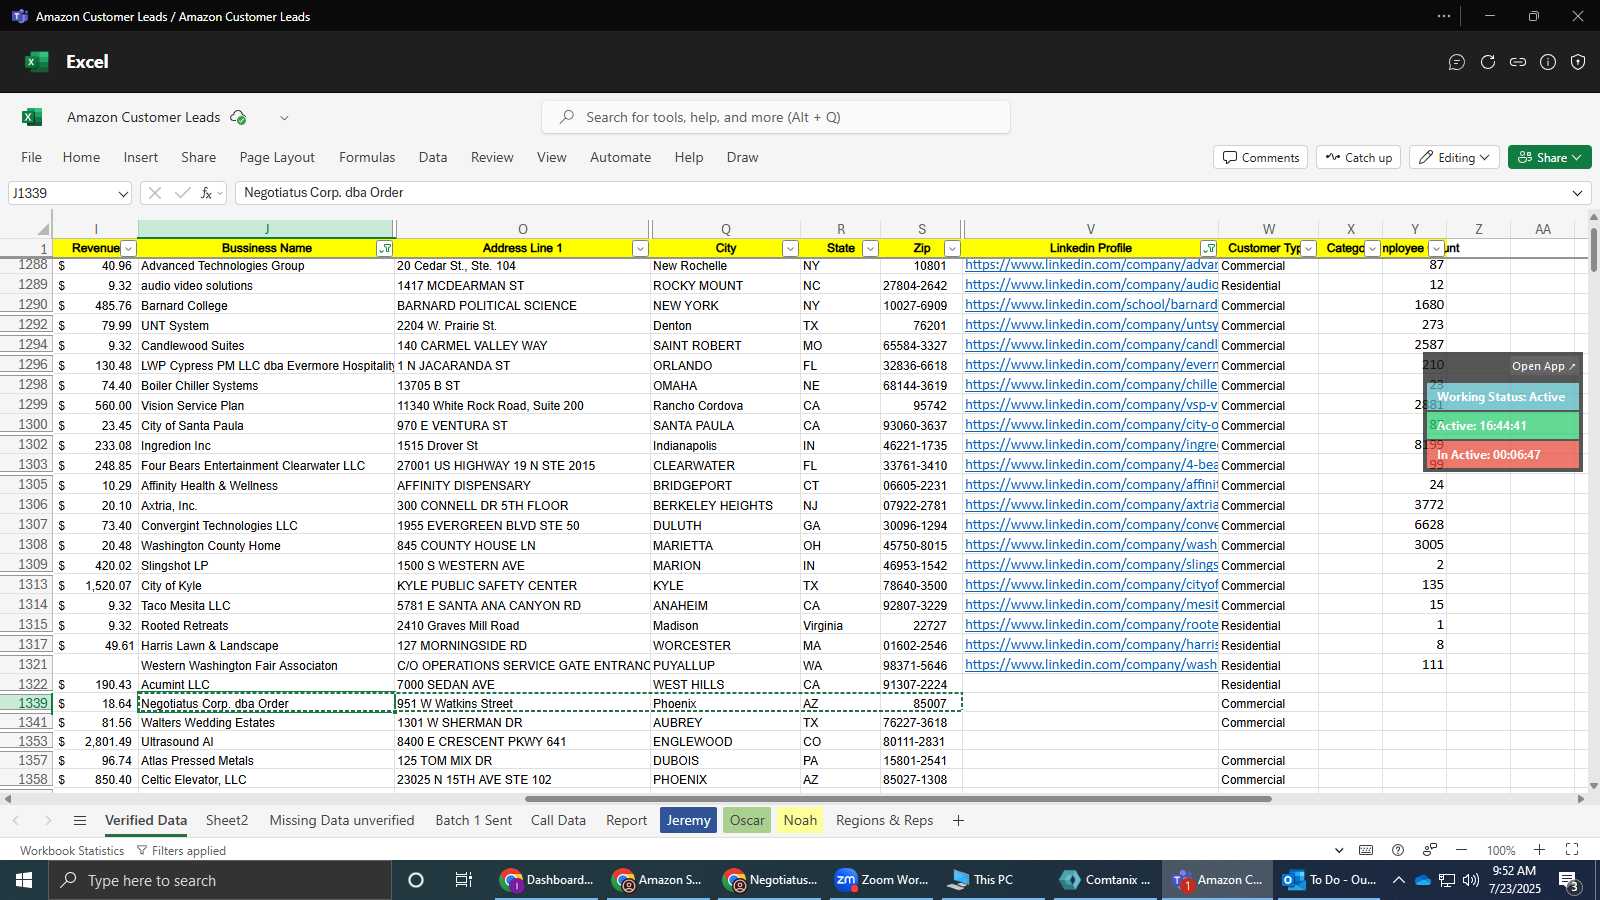
Task: Open the all-sheets list hamburger icon
Action: [80, 820]
